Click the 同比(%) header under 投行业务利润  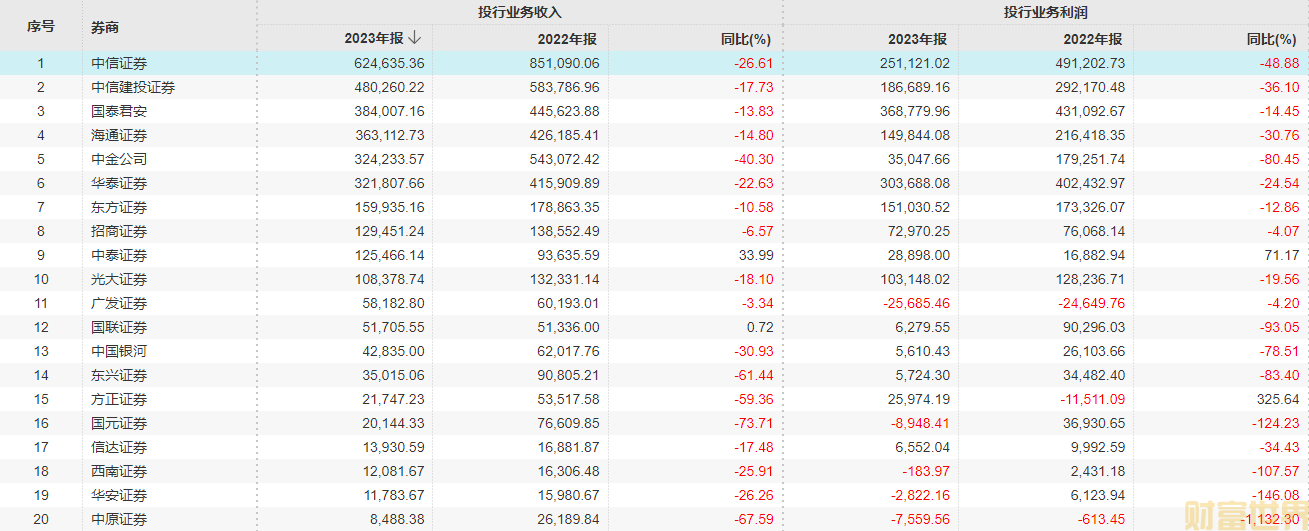pyautogui.click(x=1273, y=39)
